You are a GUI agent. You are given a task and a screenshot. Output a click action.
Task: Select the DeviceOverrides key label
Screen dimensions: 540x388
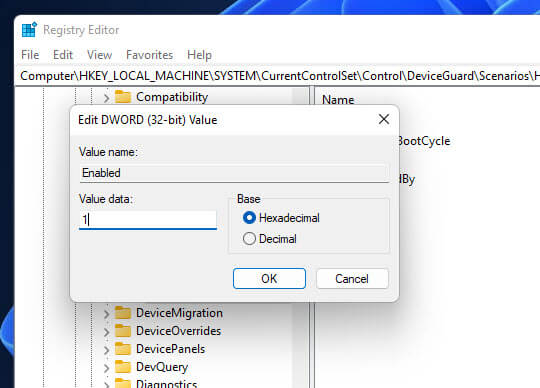pos(178,331)
